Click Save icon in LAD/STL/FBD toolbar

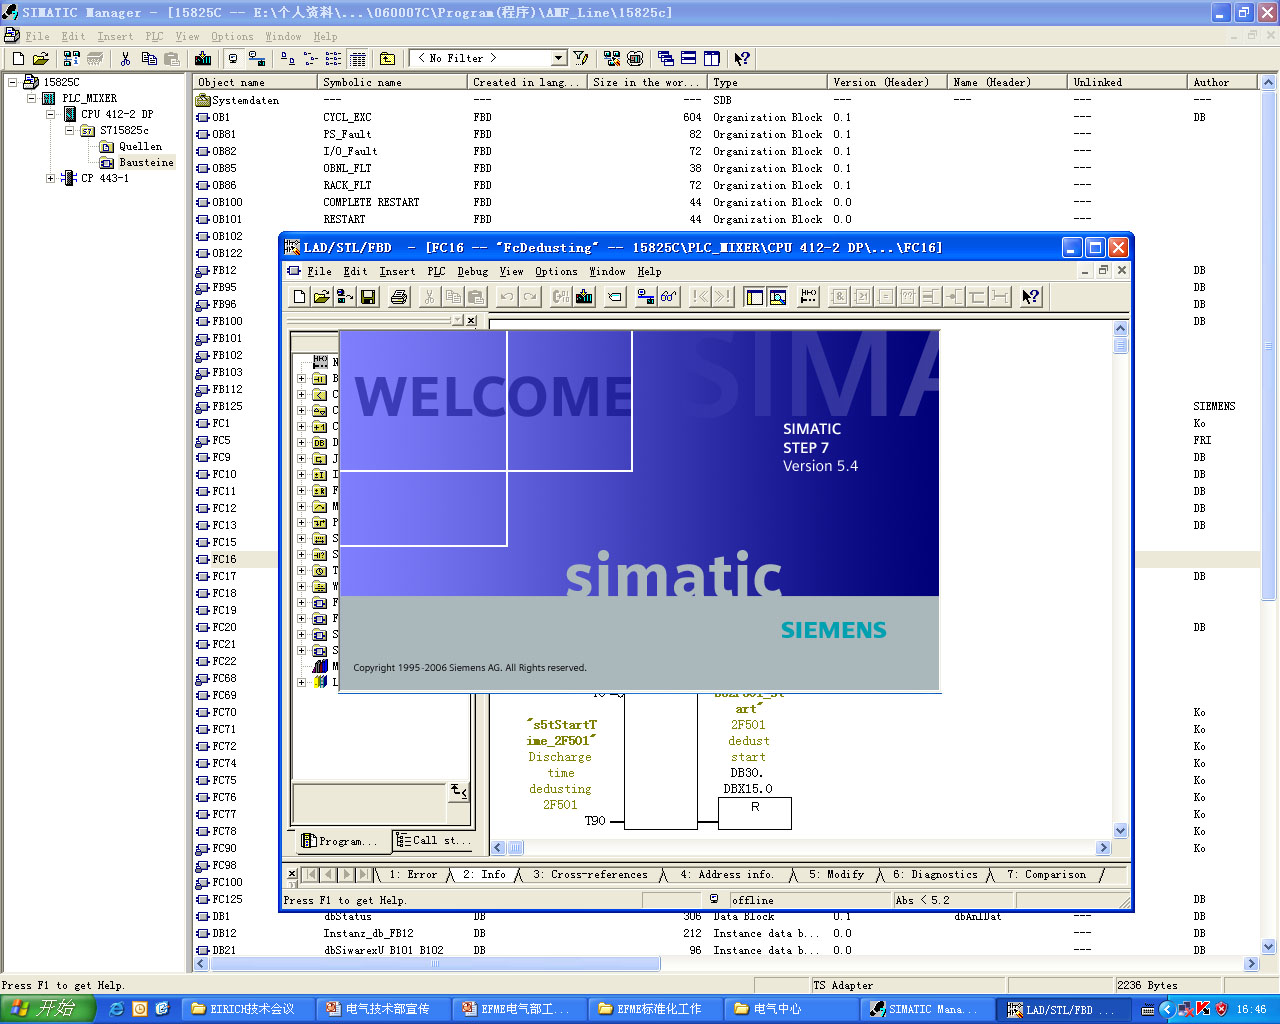(x=368, y=297)
